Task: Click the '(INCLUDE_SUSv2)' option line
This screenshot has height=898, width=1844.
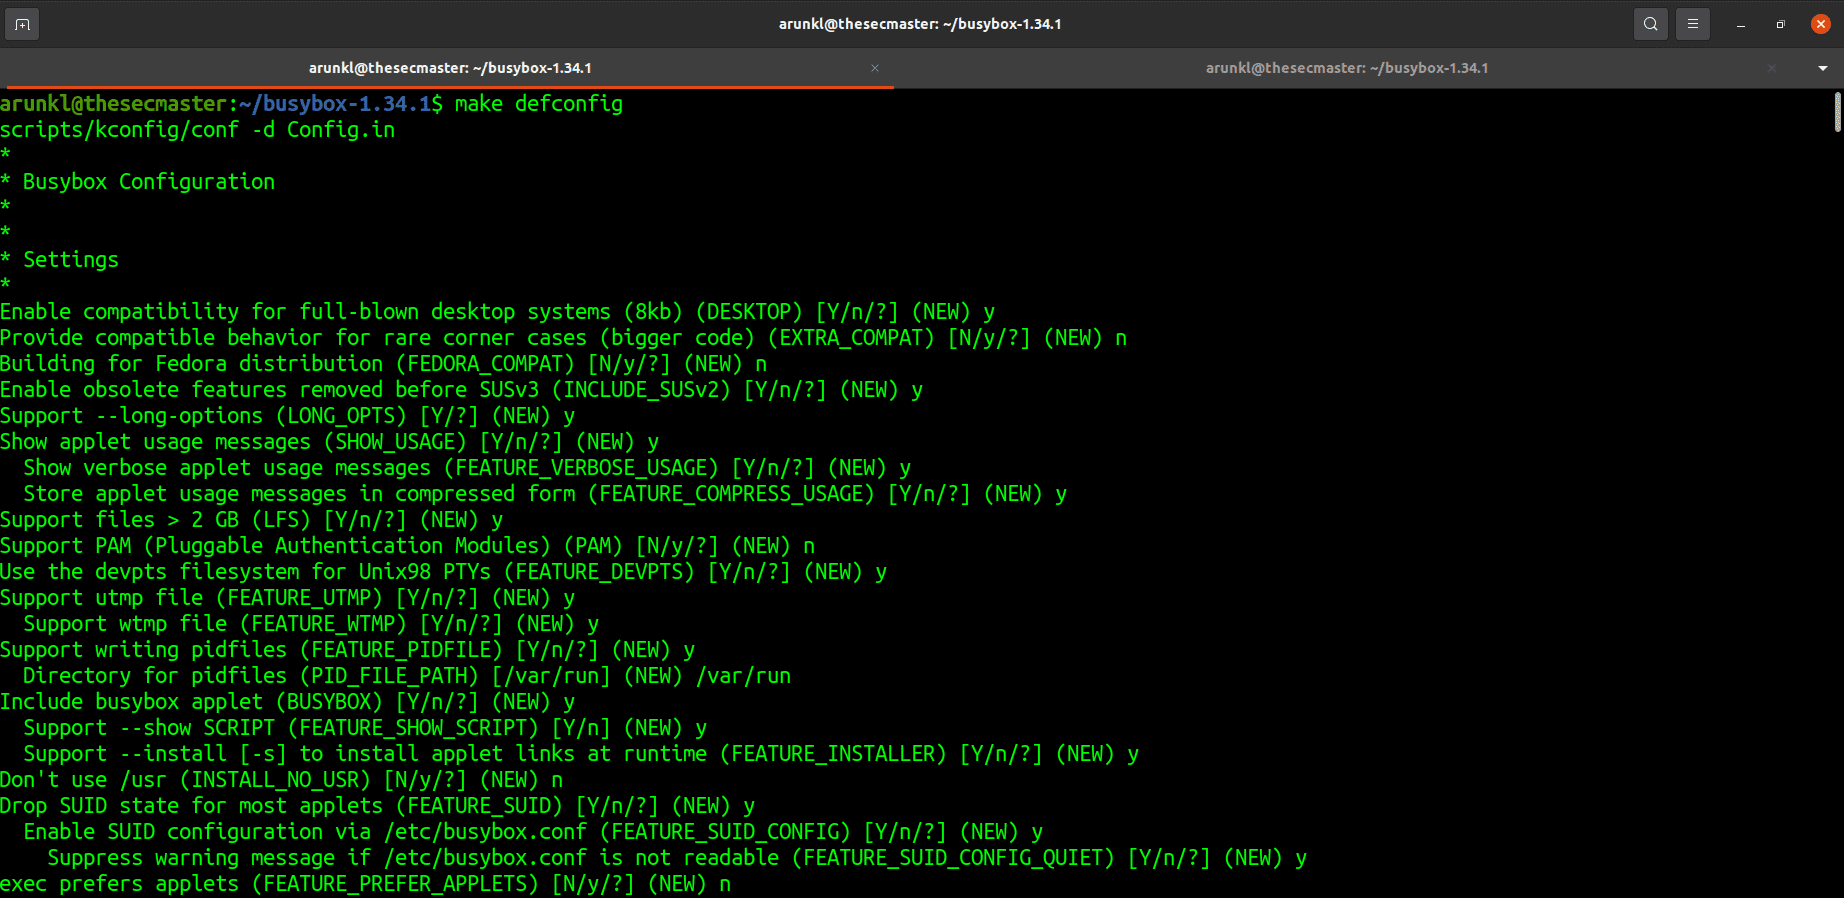Action: (x=462, y=390)
